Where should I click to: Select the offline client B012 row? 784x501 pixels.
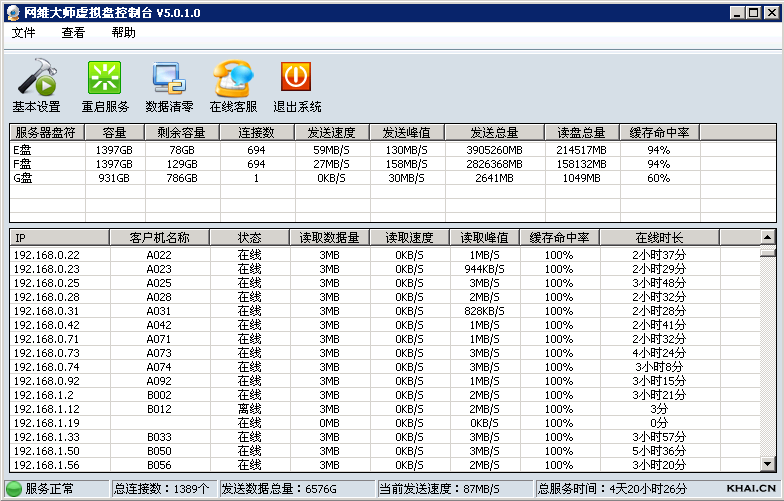159,409
